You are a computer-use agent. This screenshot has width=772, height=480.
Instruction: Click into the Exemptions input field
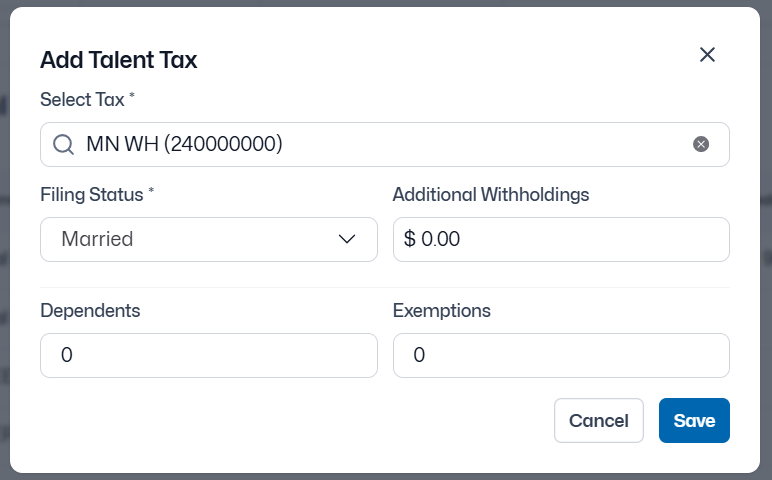[561, 355]
